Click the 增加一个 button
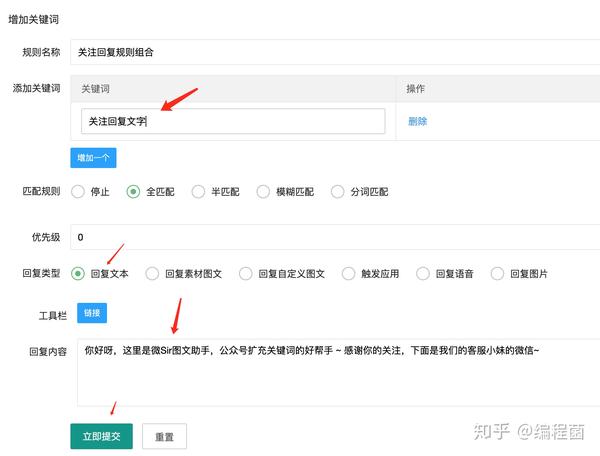The height and width of the screenshot is (456, 600). point(93,158)
